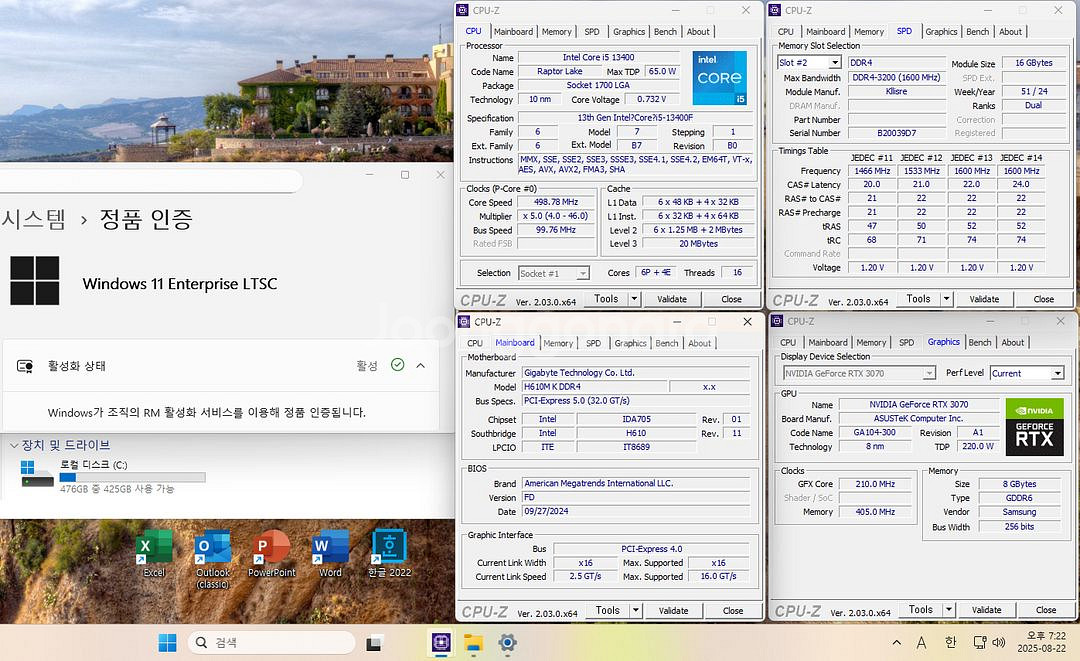
Task: Click Validate in the SPD window
Action: pyautogui.click(x=984, y=299)
